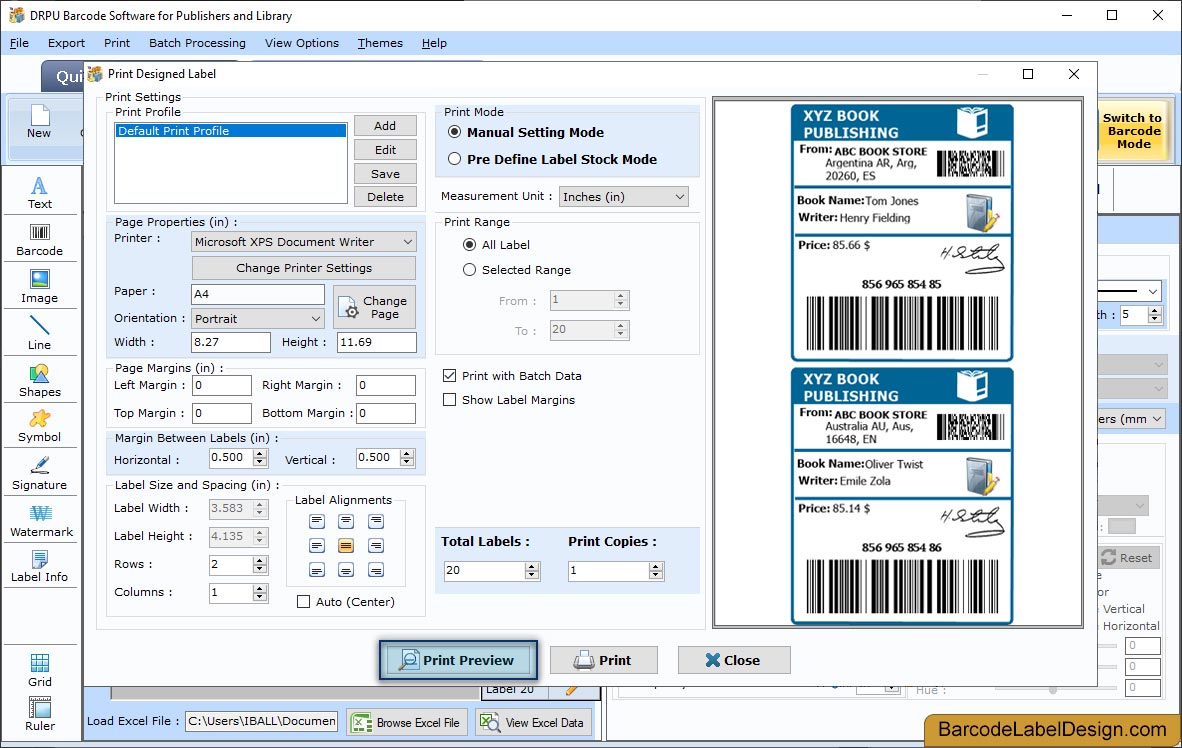1182x748 pixels.
Task: Click the New document icon
Action: click(x=39, y=121)
